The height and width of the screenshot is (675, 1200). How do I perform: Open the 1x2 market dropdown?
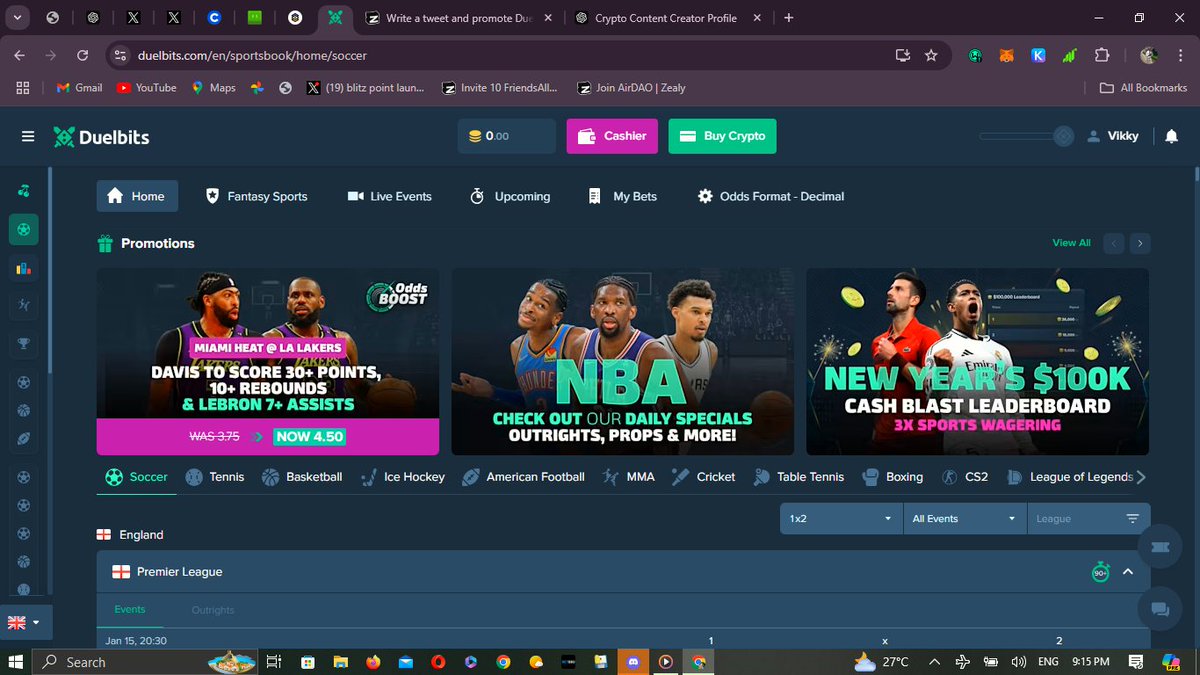(840, 519)
